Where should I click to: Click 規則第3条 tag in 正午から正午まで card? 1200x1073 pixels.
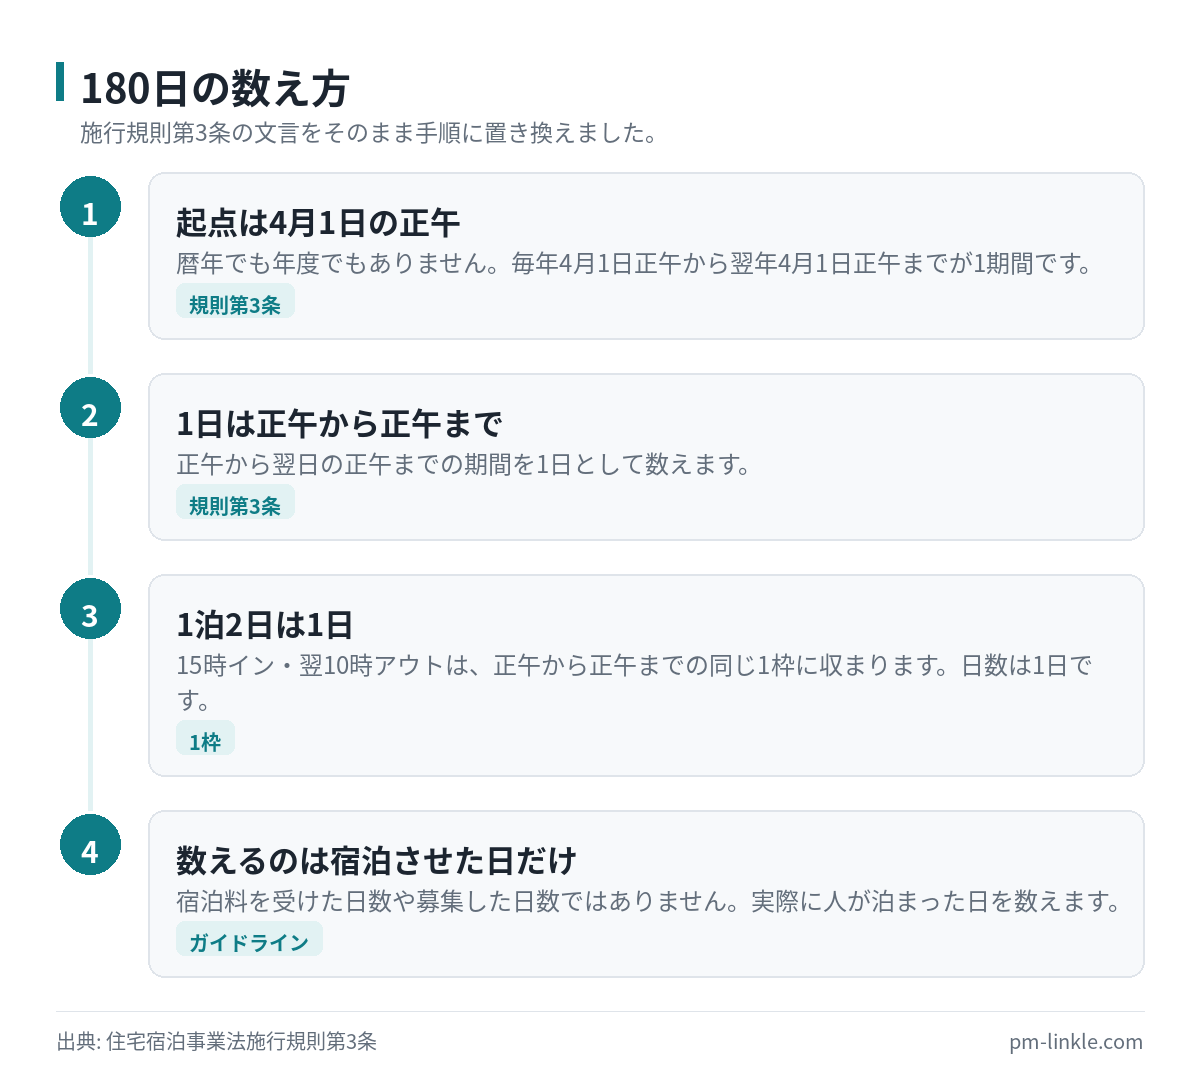(235, 503)
